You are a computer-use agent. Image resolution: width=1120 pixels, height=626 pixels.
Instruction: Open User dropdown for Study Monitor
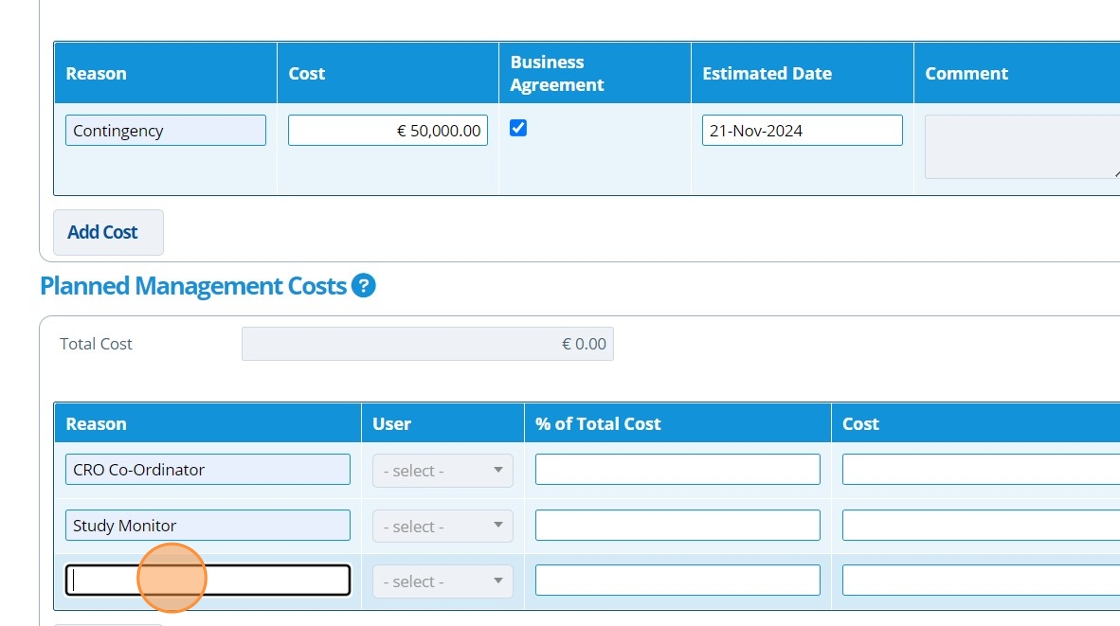[x=442, y=526]
